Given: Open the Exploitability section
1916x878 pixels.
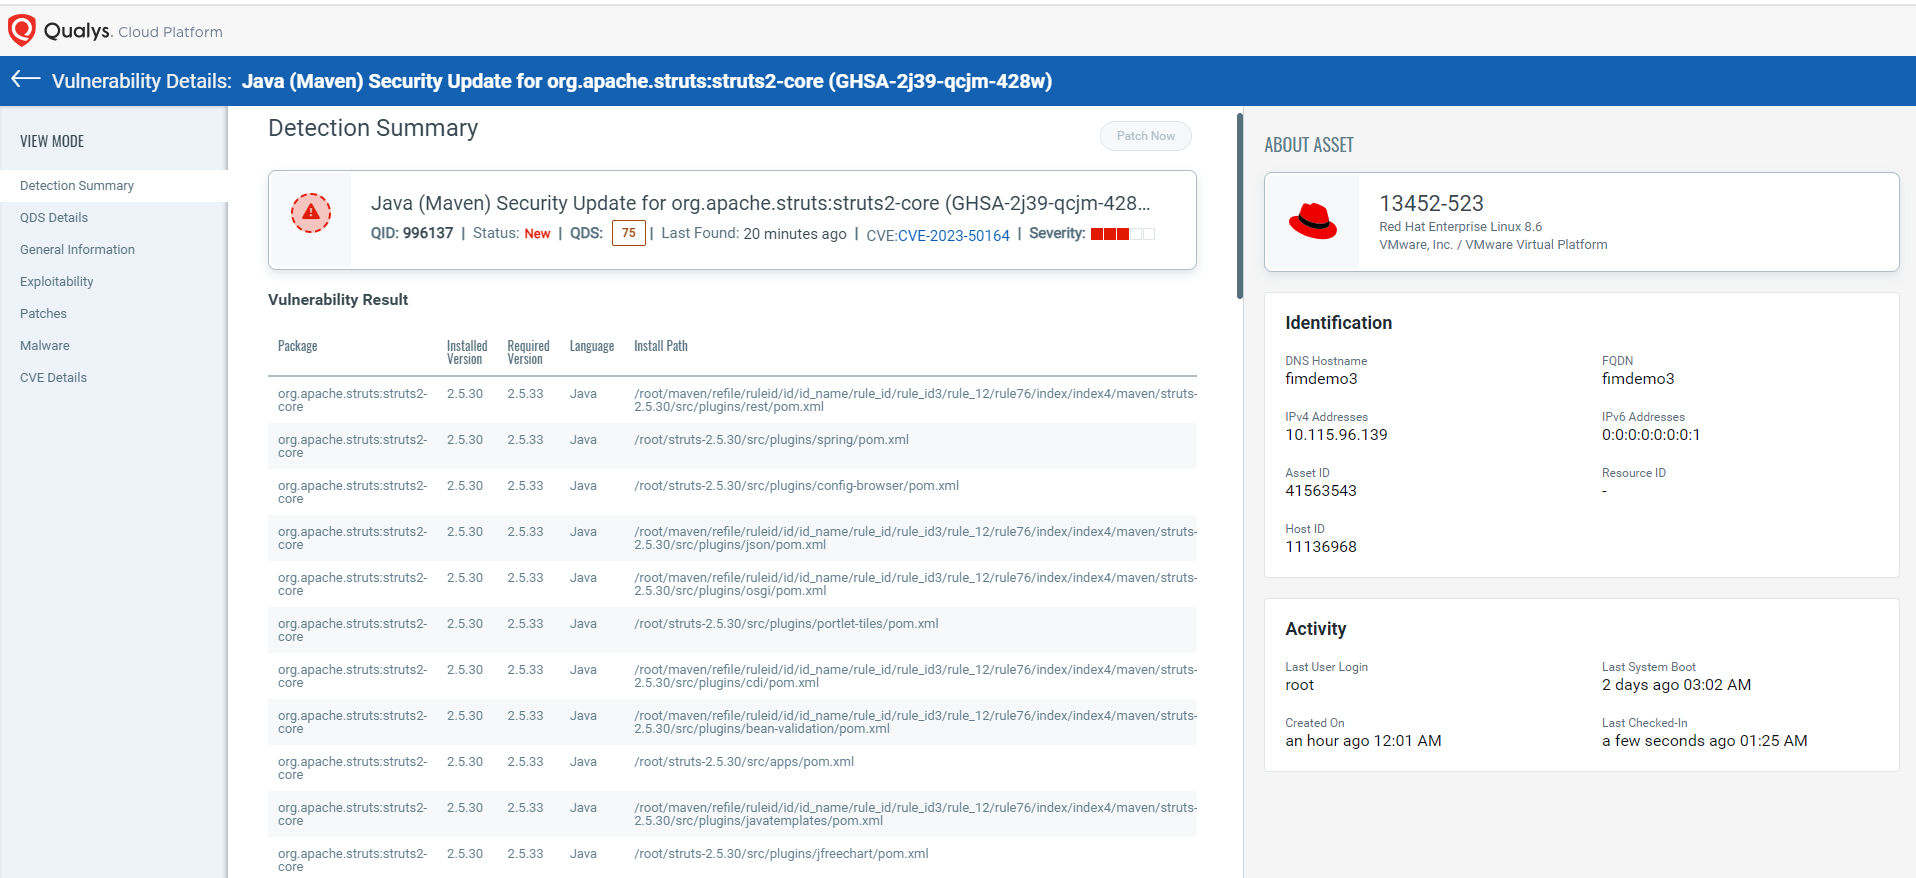Looking at the screenshot, I should pos(57,282).
